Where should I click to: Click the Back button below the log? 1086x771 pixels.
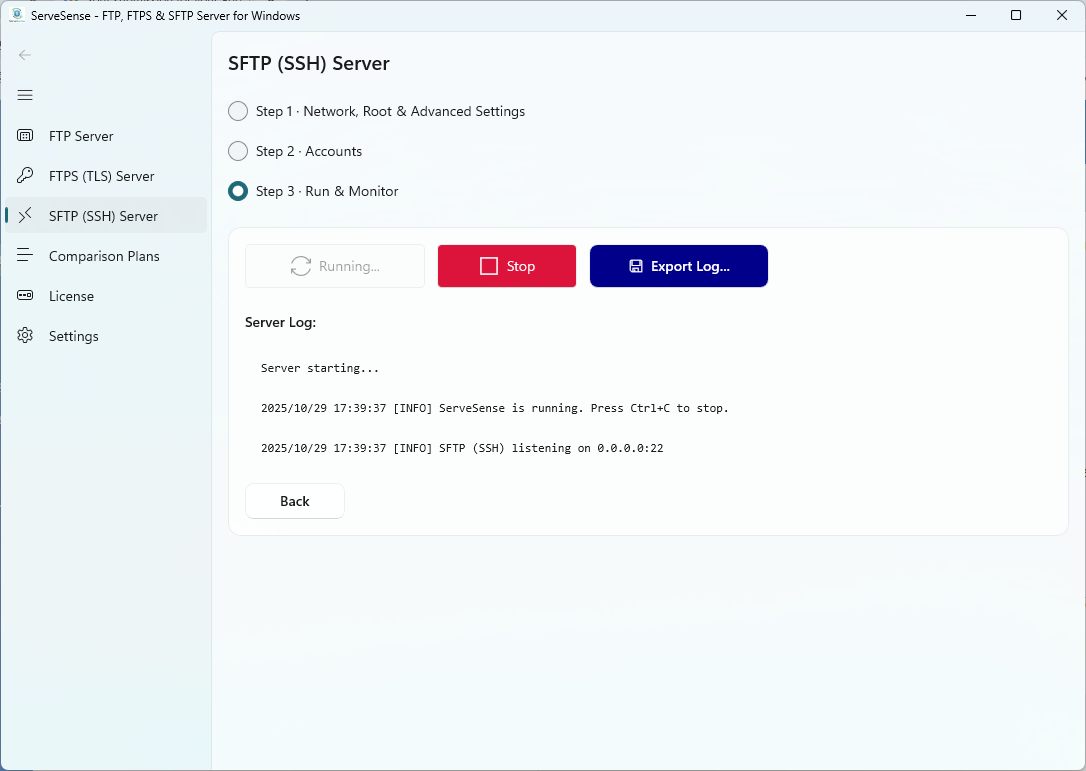tap(294, 501)
